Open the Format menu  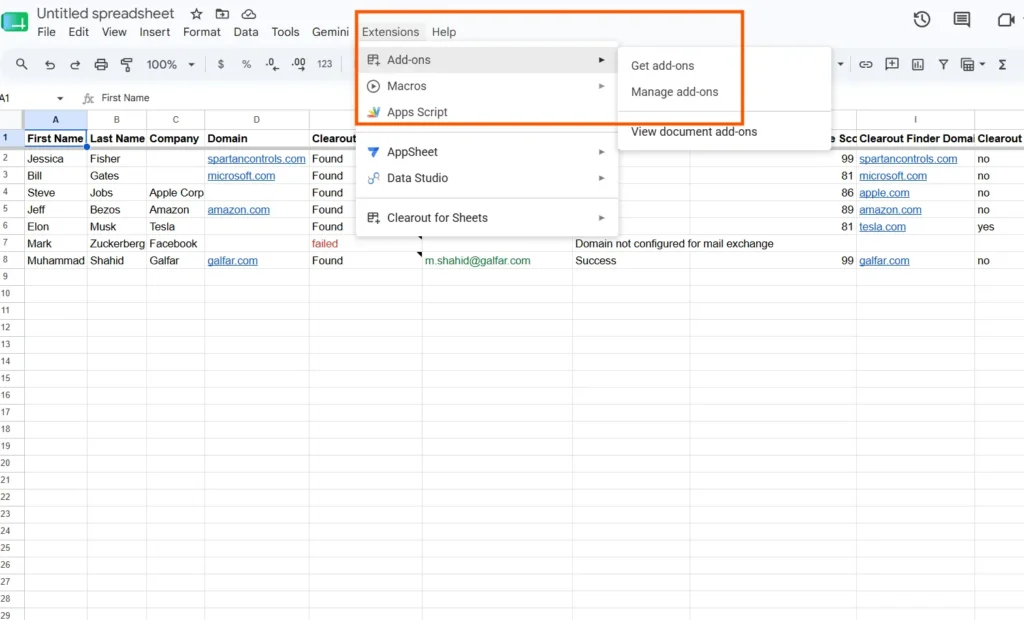201,32
